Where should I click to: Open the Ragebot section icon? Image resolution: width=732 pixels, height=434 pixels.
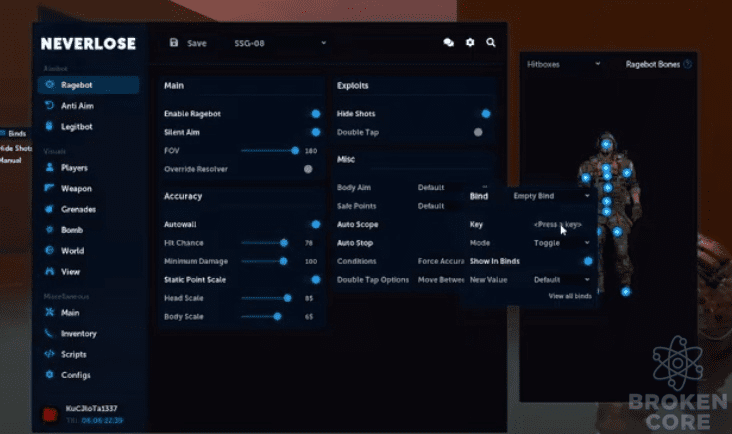[49, 84]
